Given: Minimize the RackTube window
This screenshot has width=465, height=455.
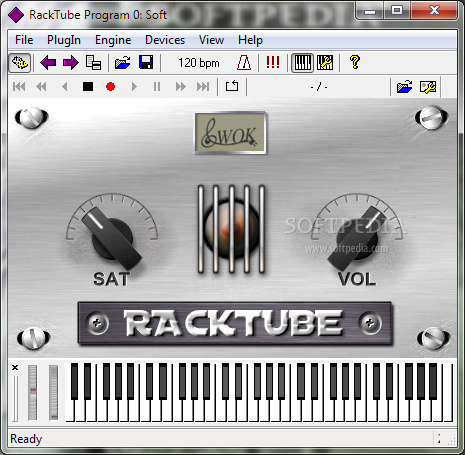Looking at the screenshot, I should pos(369,11).
